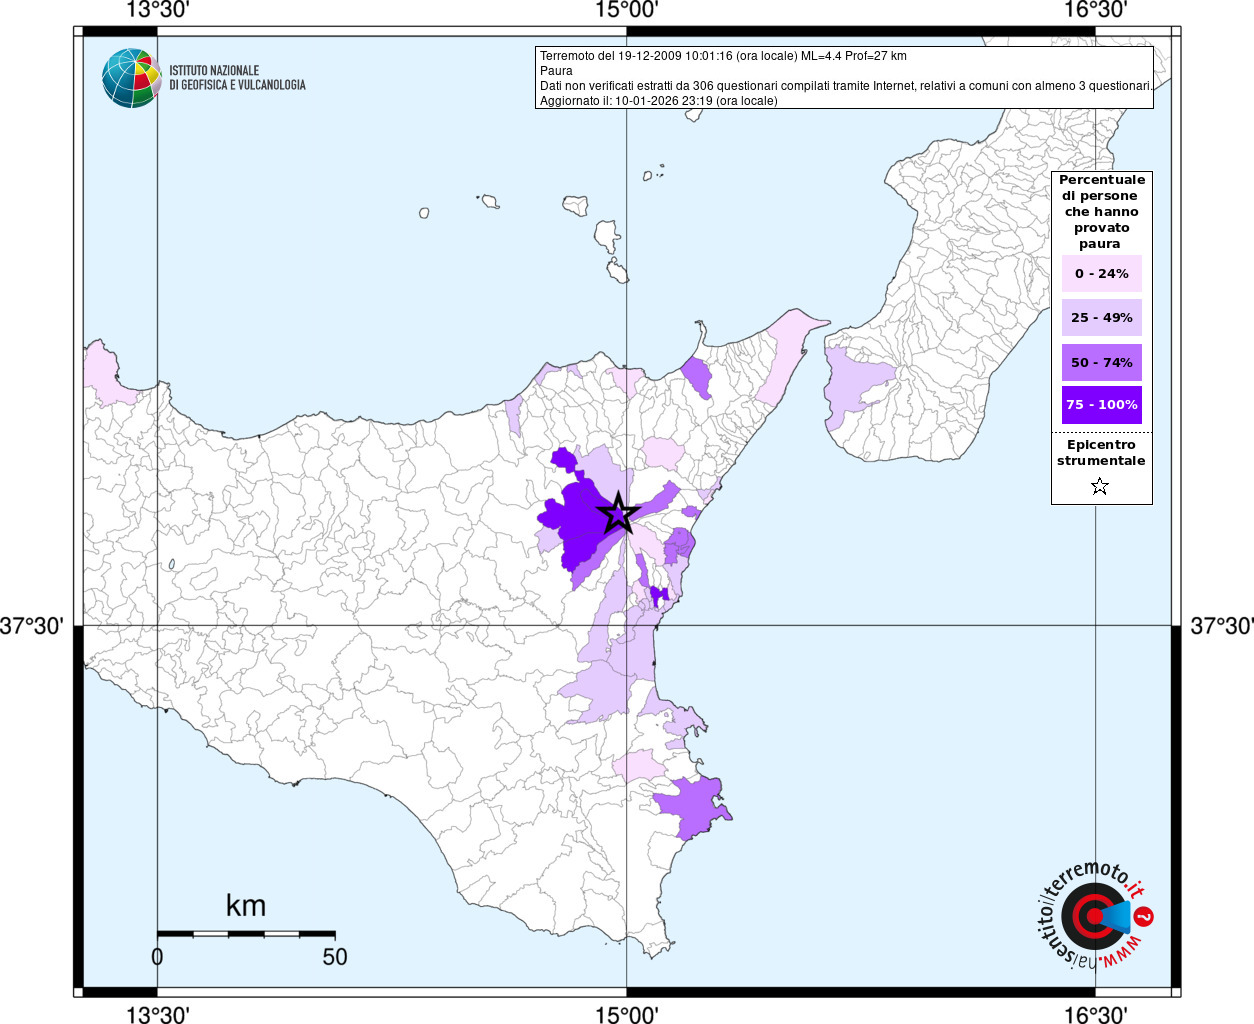1254x1024 pixels.
Task: Click the left 37°30' latitude label
Action: point(32,626)
